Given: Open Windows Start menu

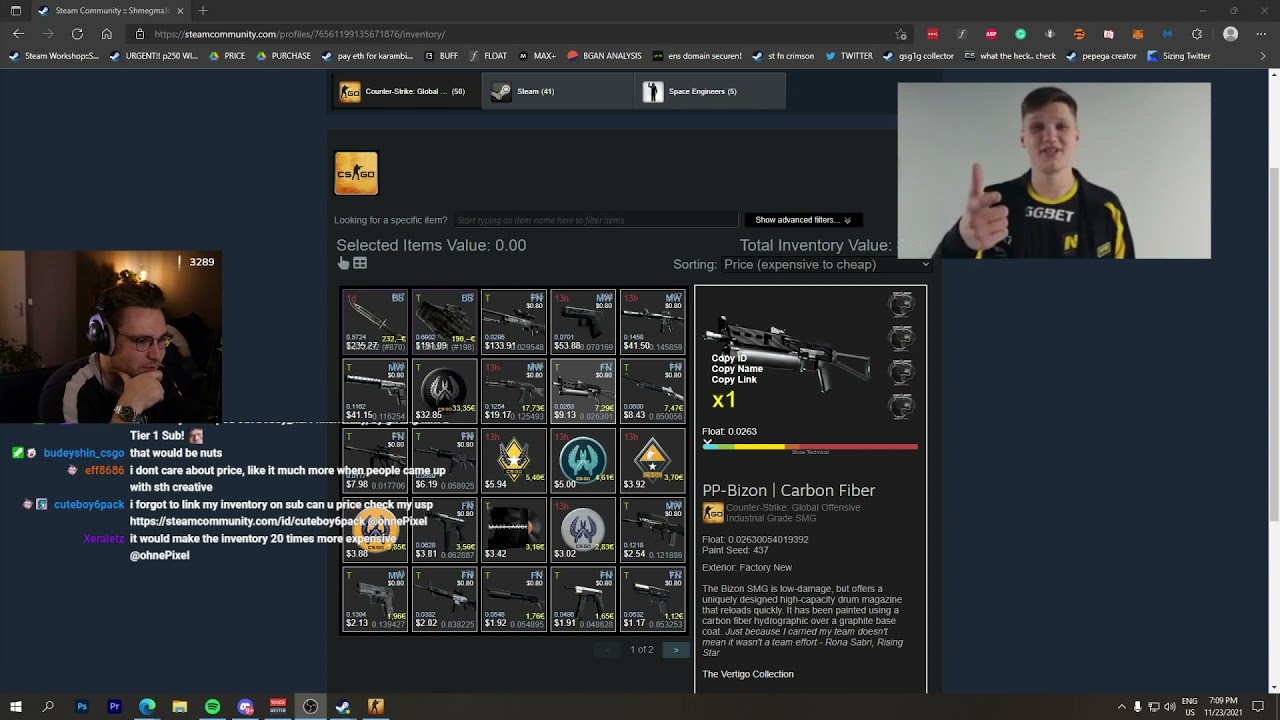Looking at the screenshot, I should click(x=16, y=707).
